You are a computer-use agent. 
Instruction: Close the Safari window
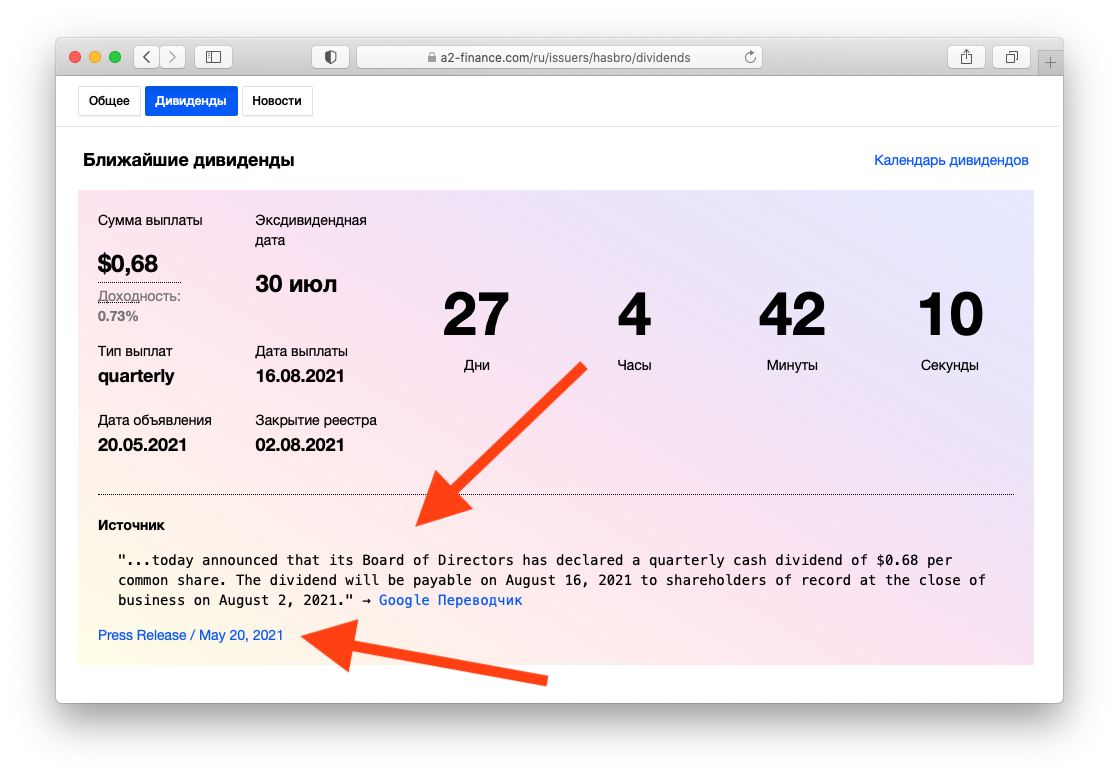coord(75,57)
